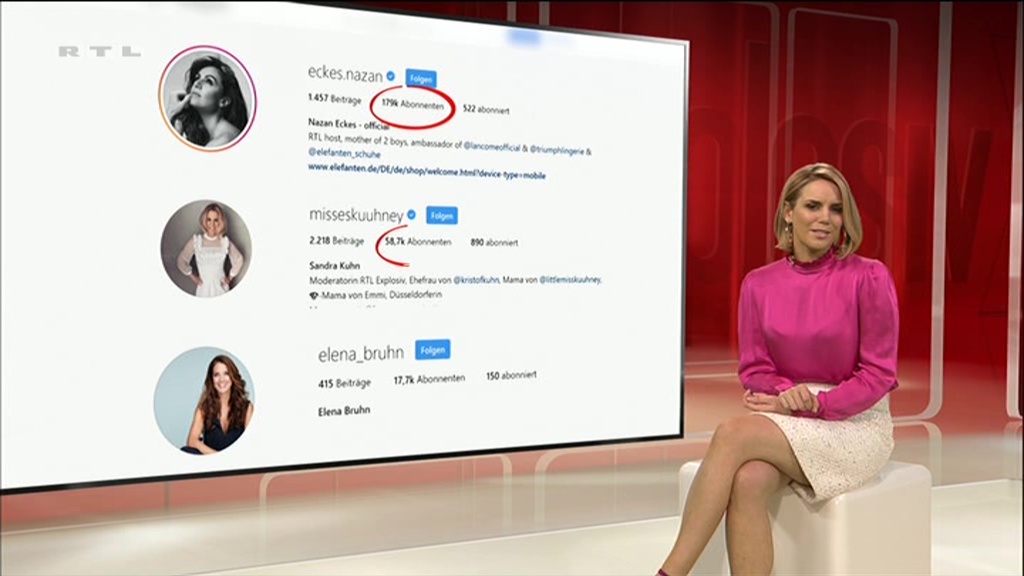Follow misseskuuhney with the Folgen button
This screenshot has width=1024, height=576.
click(441, 216)
